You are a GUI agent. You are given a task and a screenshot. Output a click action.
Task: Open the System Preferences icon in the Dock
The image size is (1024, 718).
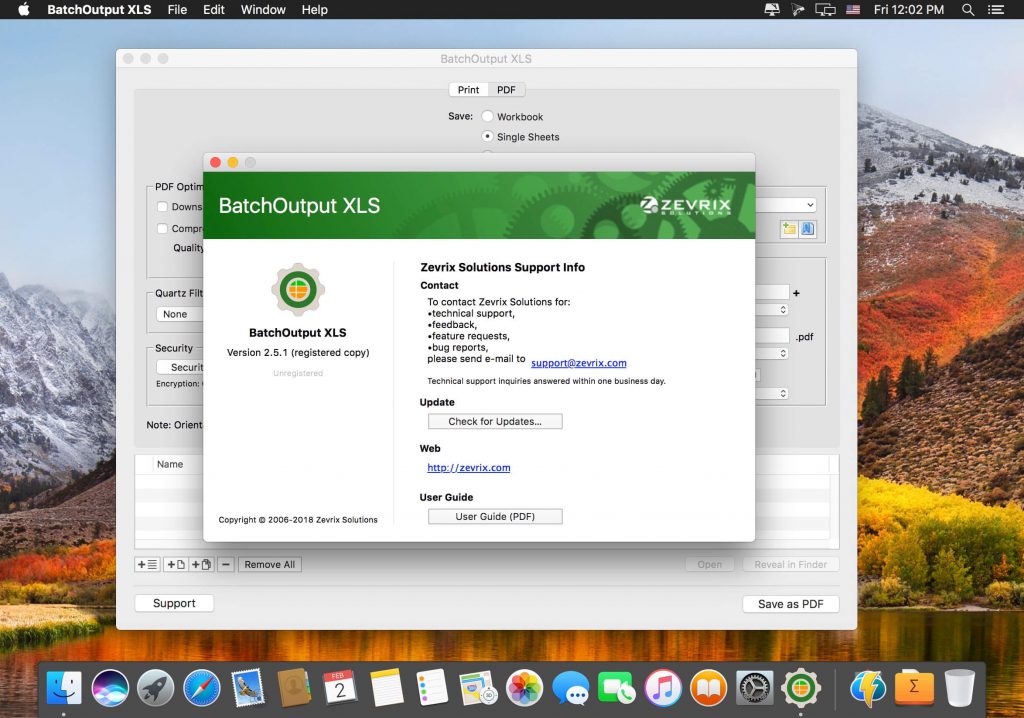coord(756,687)
